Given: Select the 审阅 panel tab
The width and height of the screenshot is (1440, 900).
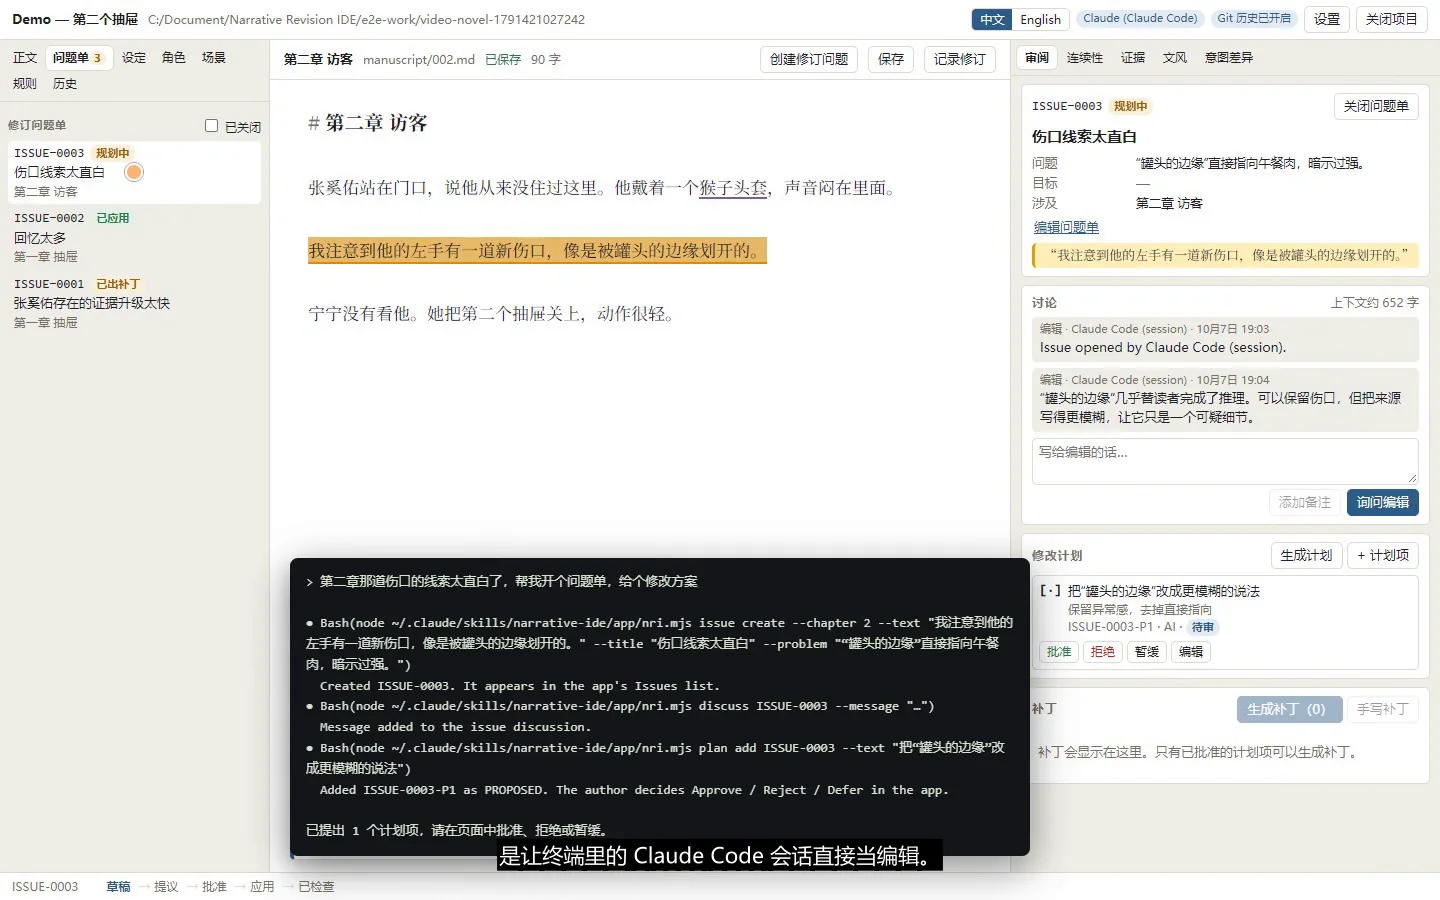Looking at the screenshot, I should click(x=1037, y=58).
